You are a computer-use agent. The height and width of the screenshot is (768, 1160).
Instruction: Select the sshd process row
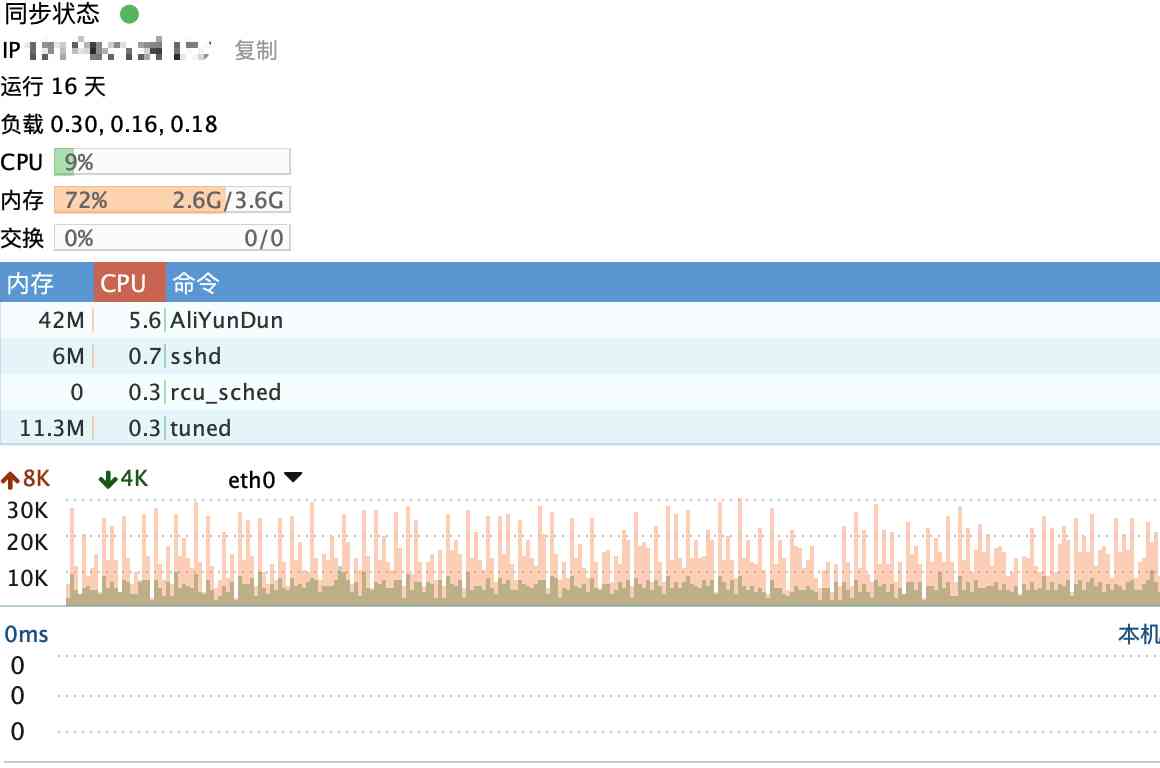coord(580,357)
